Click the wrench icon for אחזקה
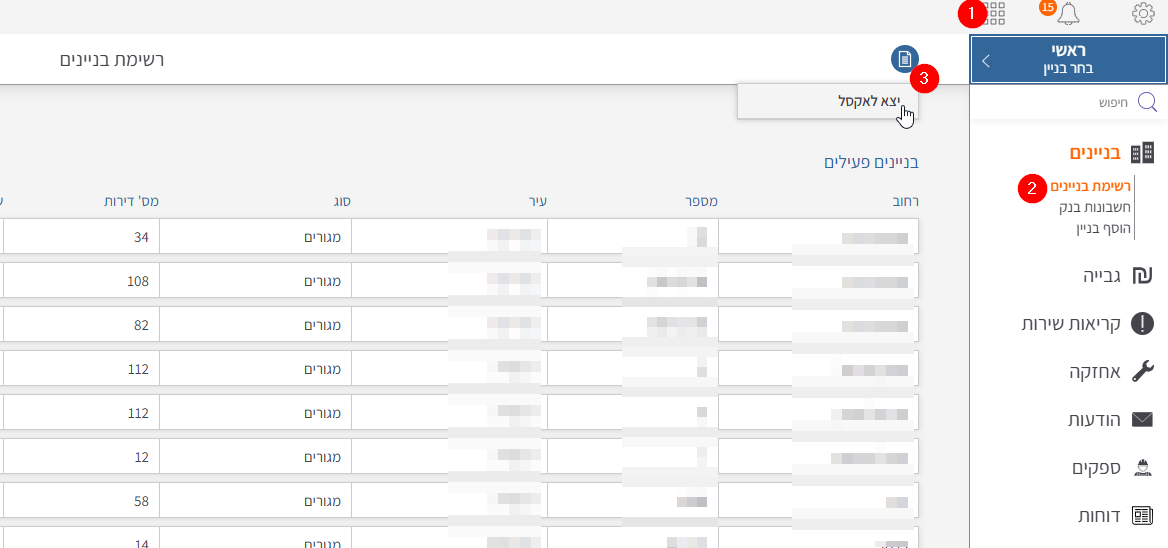The height and width of the screenshot is (548, 1168). 1142,372
